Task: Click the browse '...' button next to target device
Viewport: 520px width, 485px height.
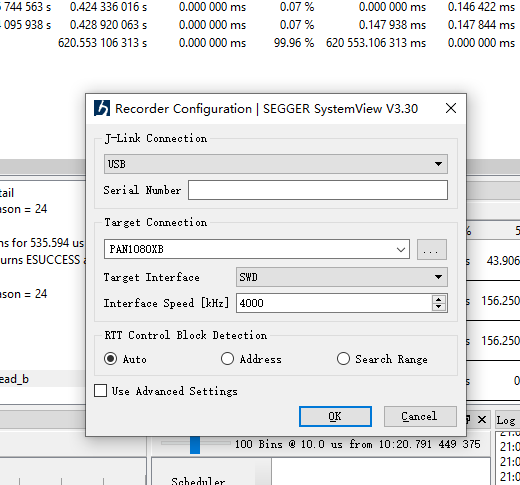Action: click(x=432, y=249)
